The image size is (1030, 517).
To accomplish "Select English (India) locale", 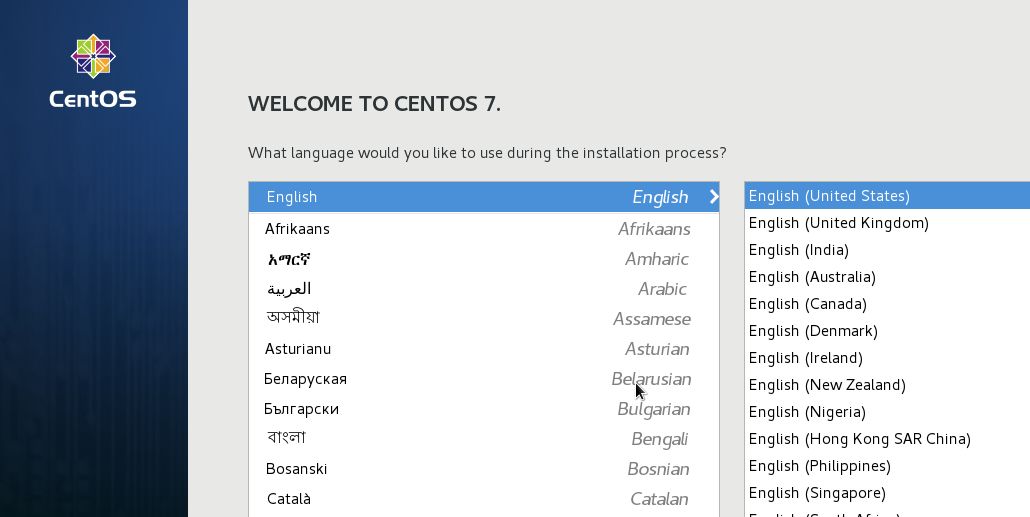I will click(887, 250).
